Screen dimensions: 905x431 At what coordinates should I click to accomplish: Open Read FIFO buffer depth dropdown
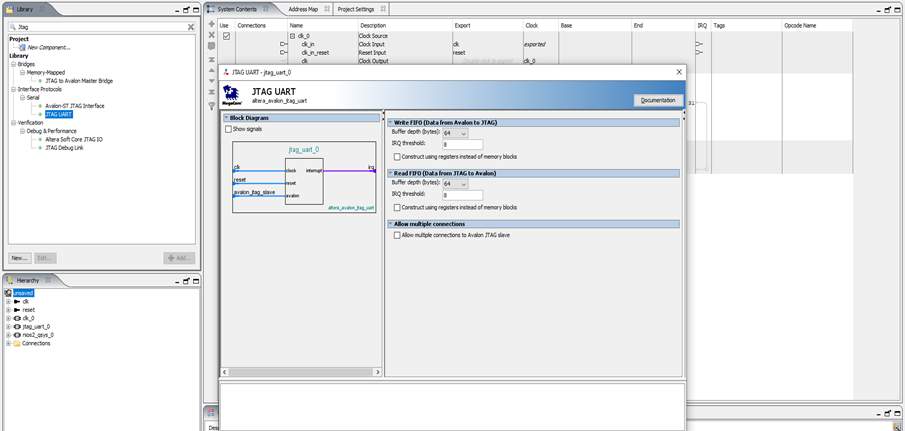tap(455, 184)
